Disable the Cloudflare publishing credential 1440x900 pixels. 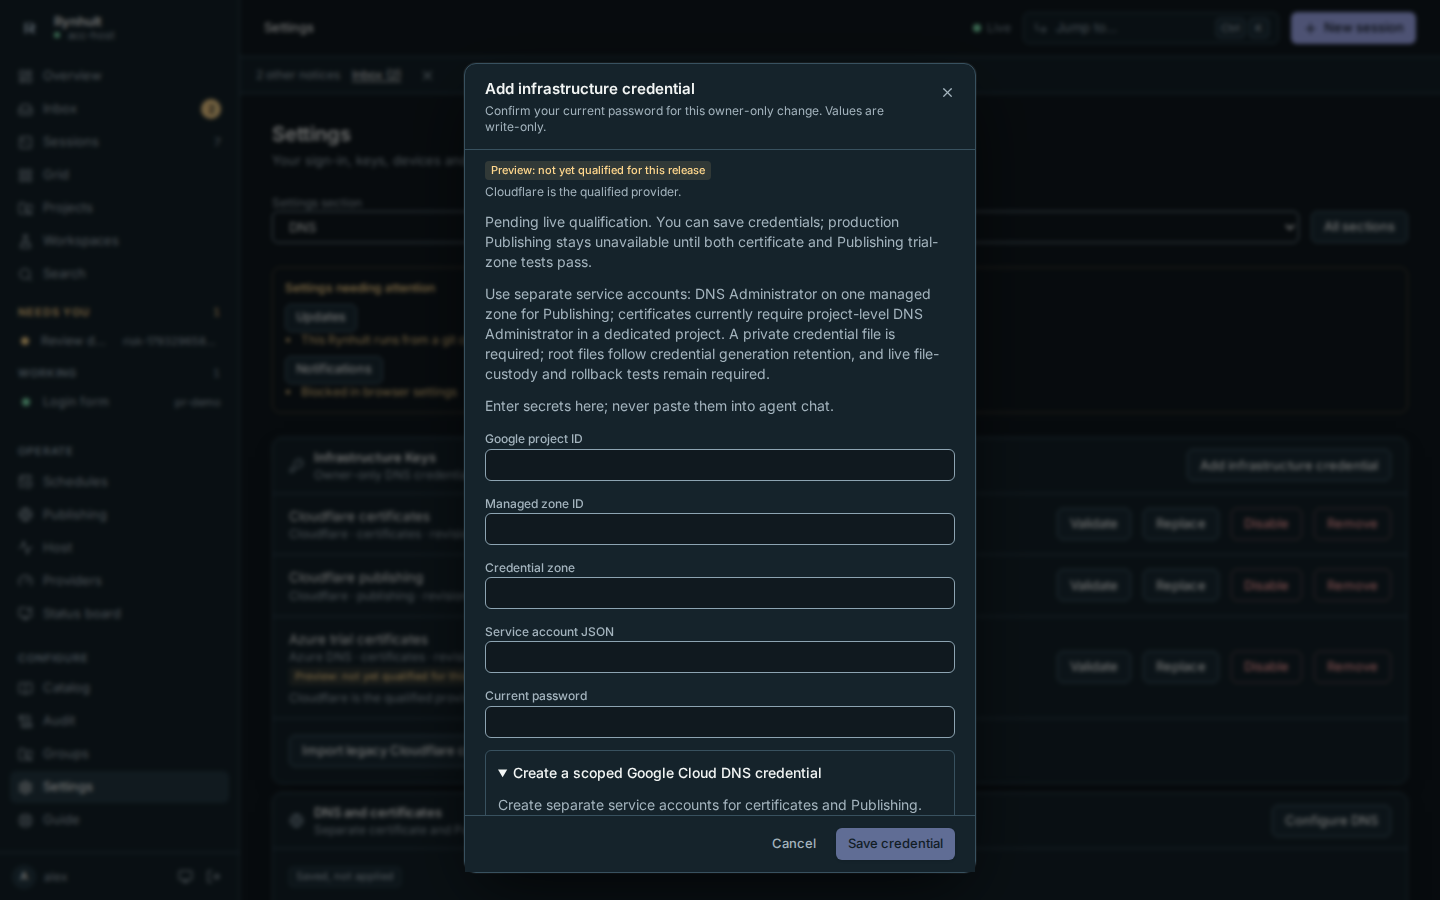(1266, 585)
